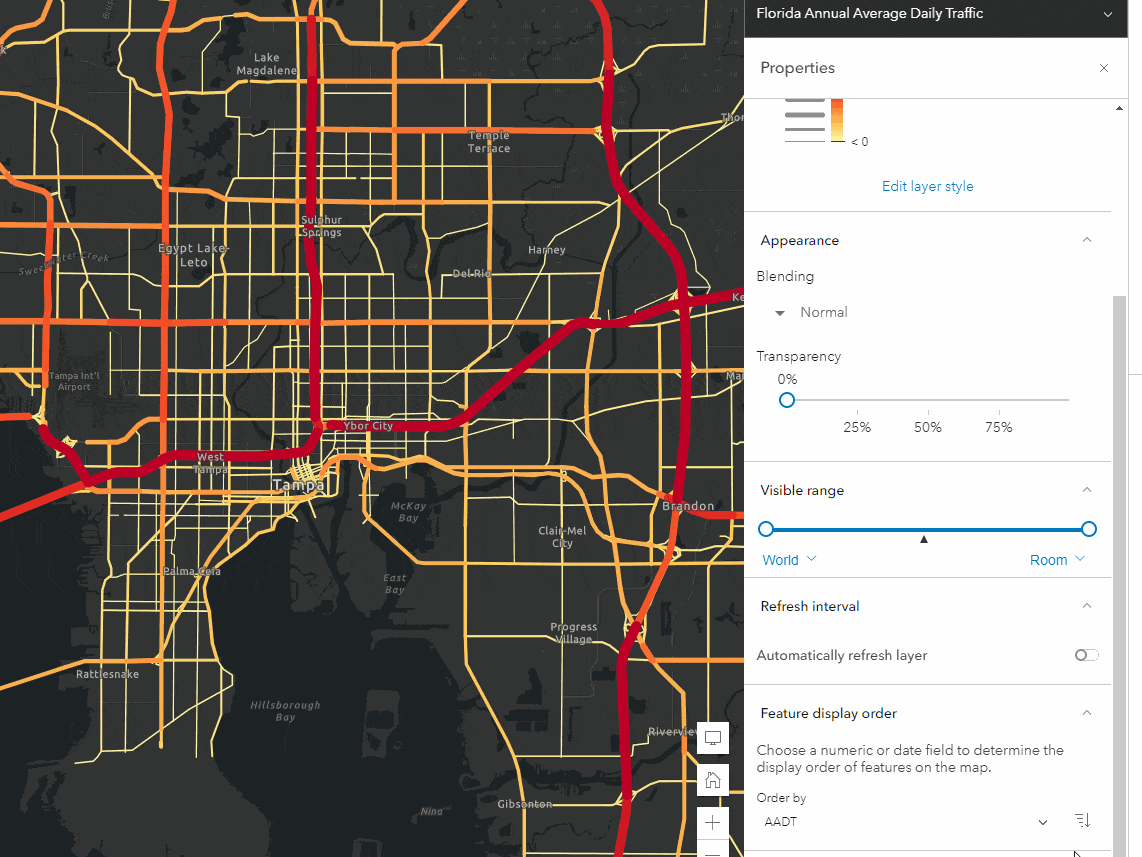Click the Del Rio label on map
Screen dimensions: 1142x857
pyautogui.click(x=472, y=274)
